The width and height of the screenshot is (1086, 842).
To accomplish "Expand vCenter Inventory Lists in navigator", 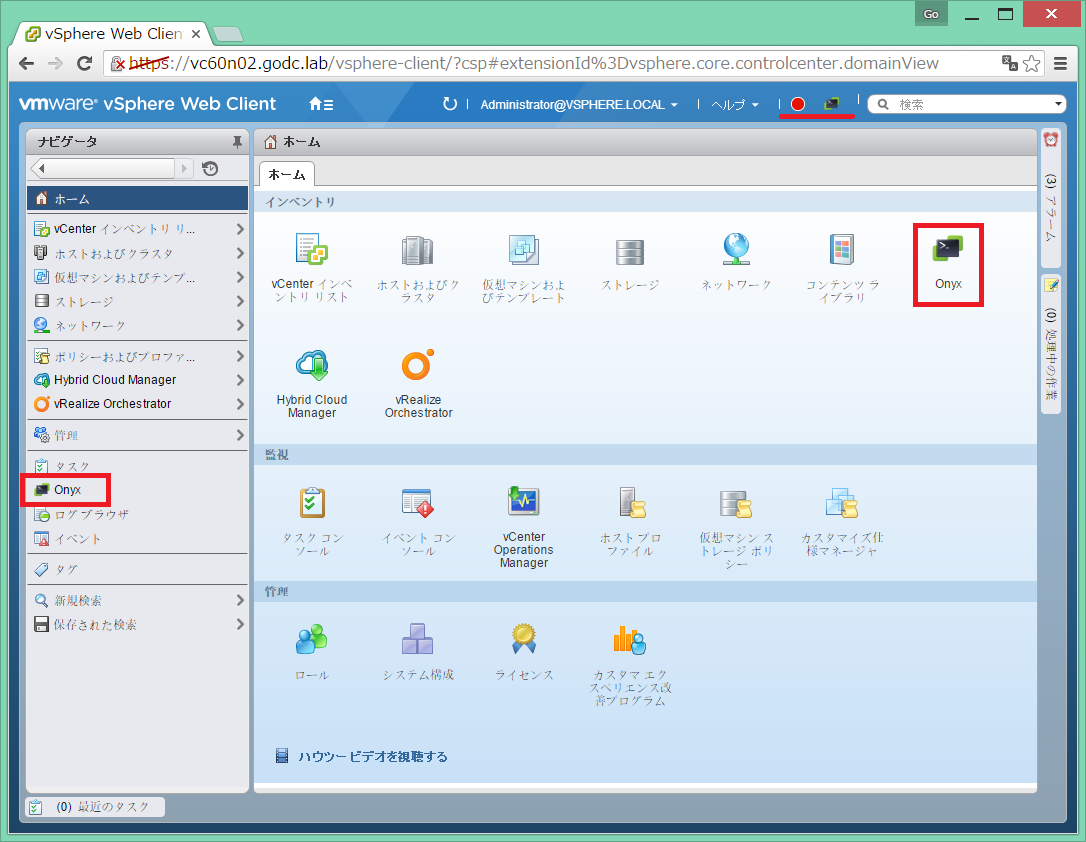I will [240, 229].
